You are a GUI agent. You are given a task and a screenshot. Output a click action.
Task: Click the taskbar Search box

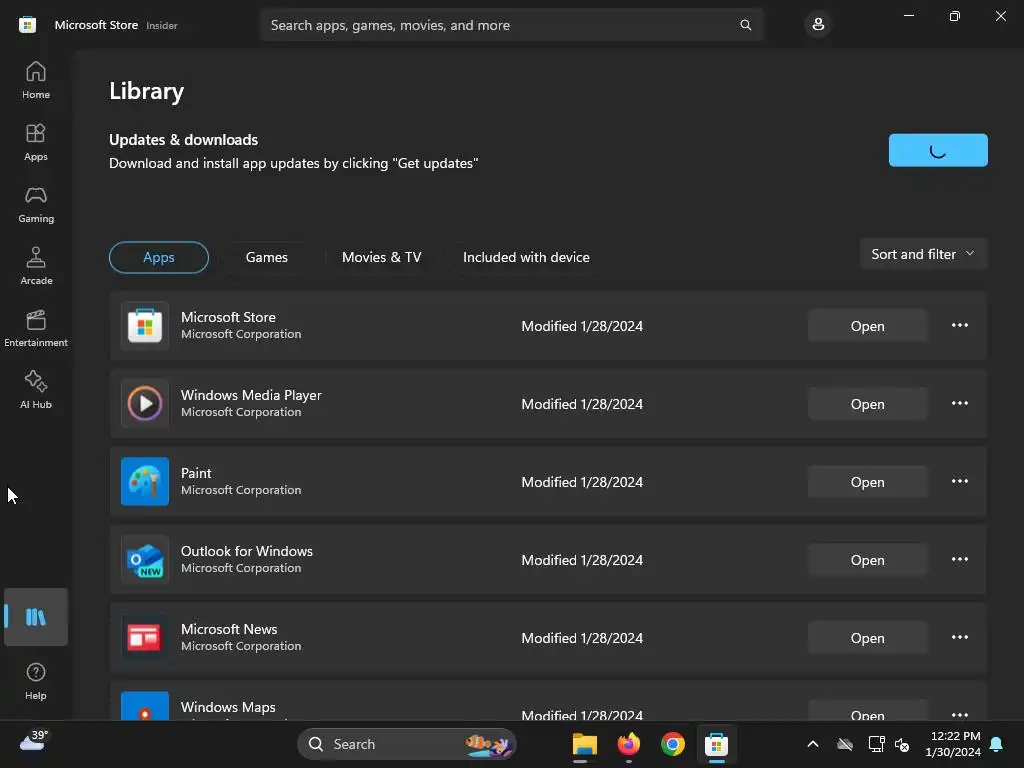(x=407, y=744)
